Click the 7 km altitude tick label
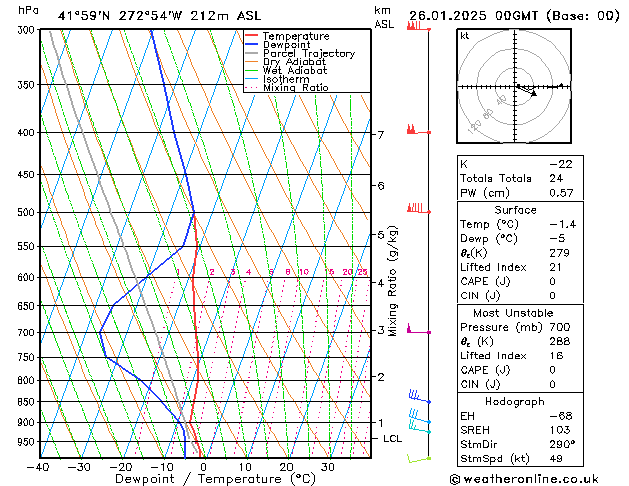This screenshot has height=486, width=629. pos(381,135)
